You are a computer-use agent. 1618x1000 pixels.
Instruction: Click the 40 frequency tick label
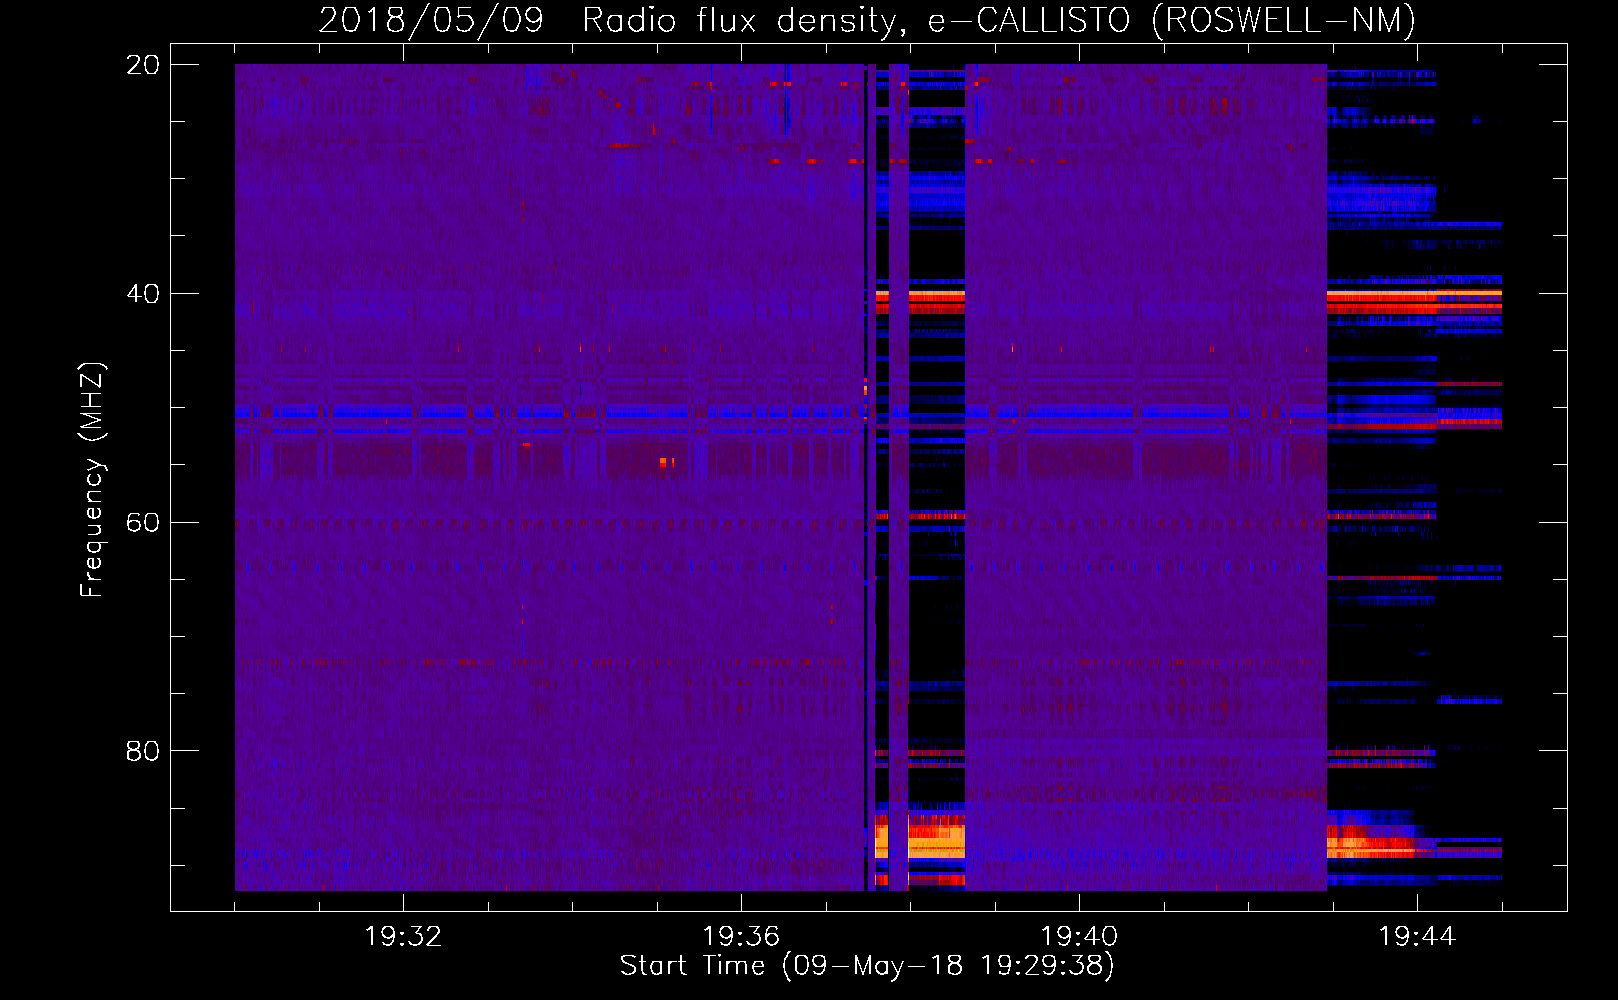(x=143, y=294)
